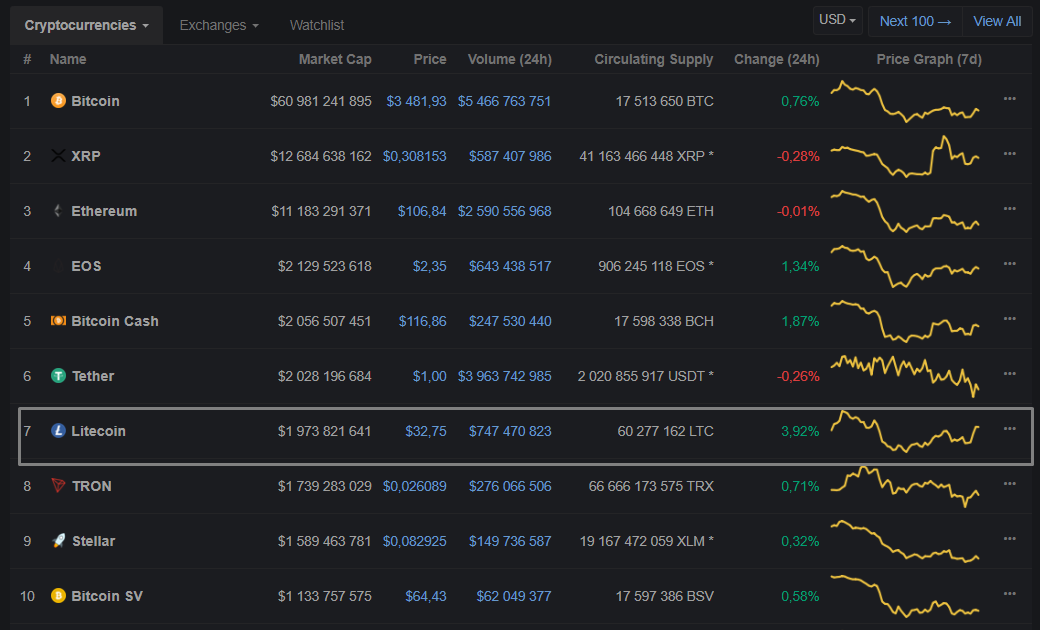Click XRP price $0,308153
Screen dimensions: 1040x630
click(415, 156)
